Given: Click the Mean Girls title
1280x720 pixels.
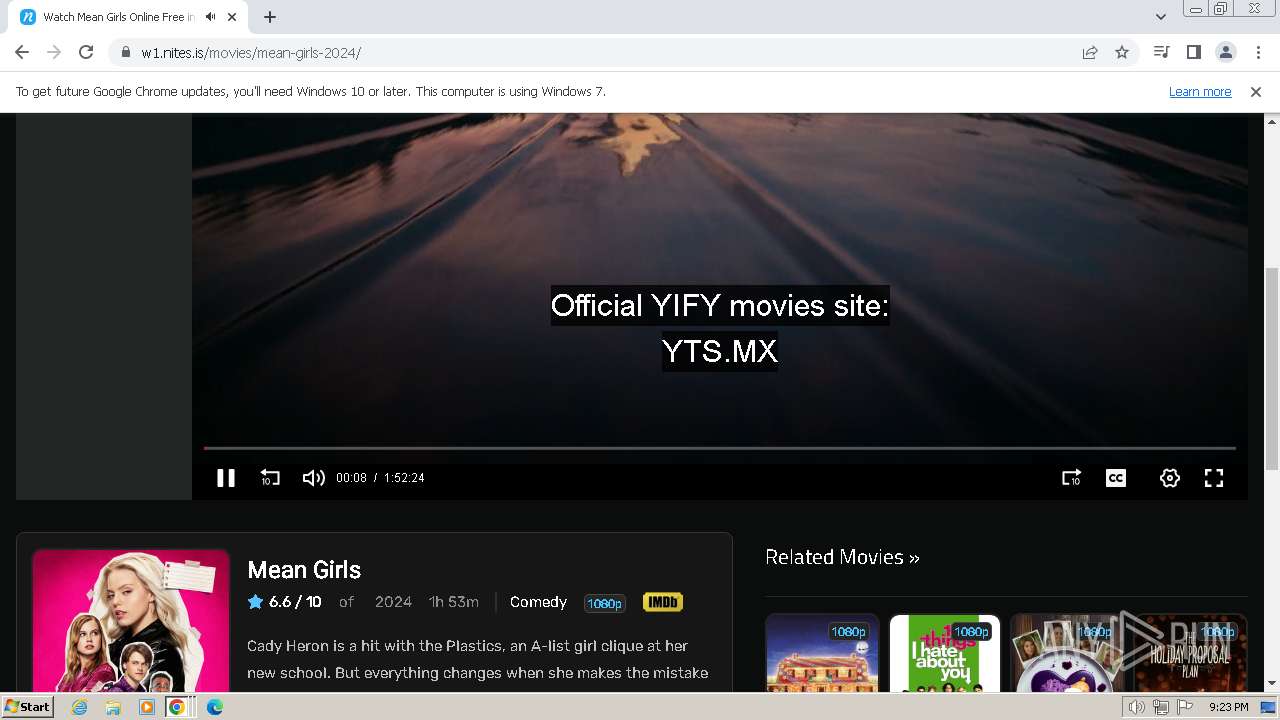Looking at the screenshot, I should 304,569.
